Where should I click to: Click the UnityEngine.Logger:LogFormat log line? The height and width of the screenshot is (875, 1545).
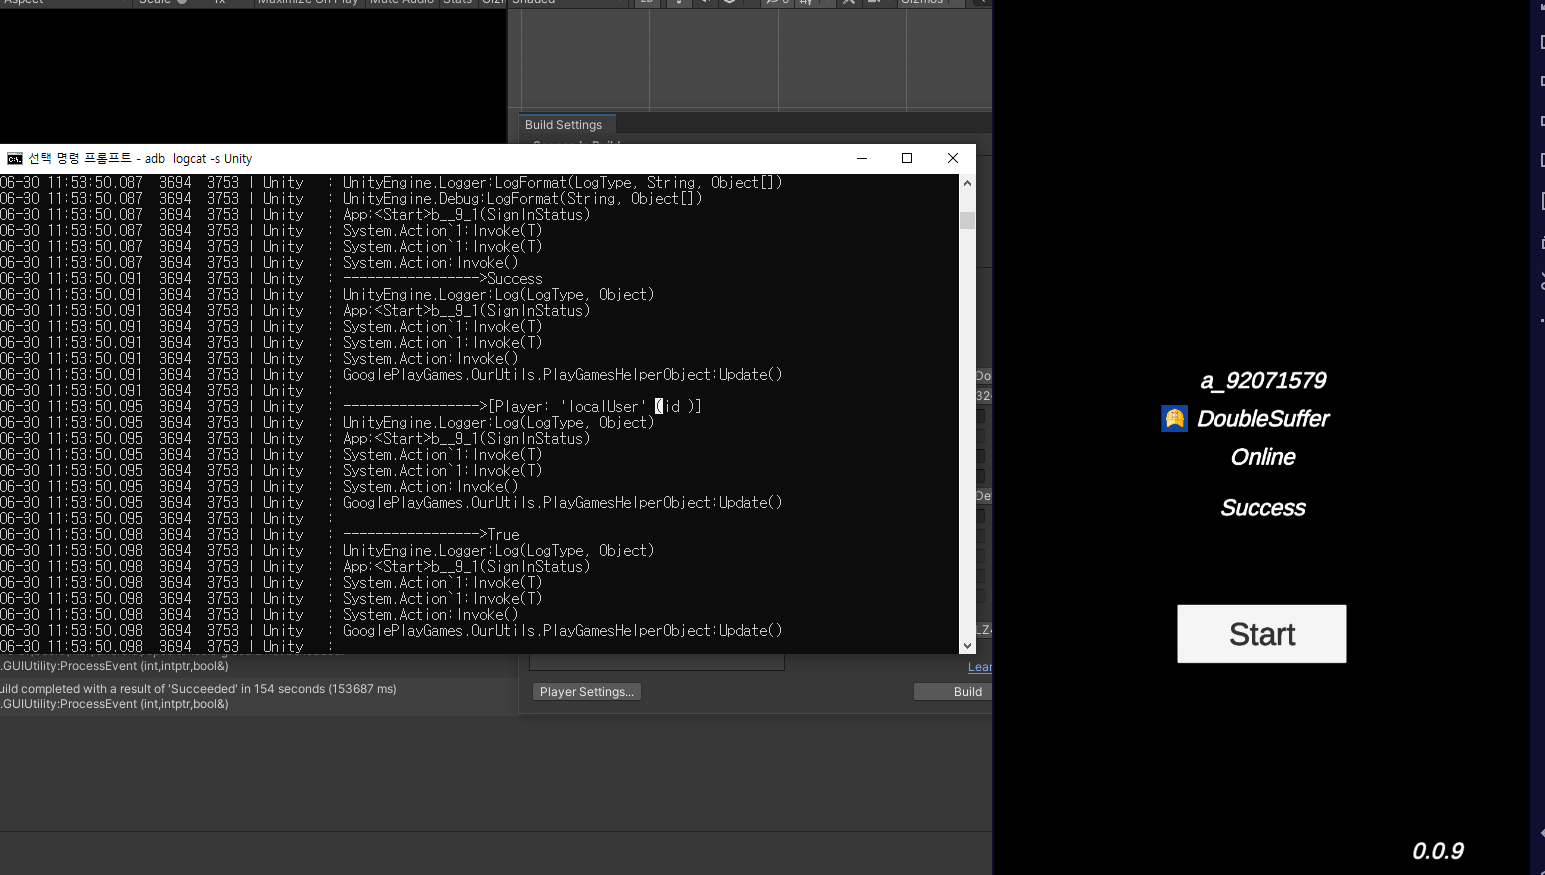pos(562,183)
